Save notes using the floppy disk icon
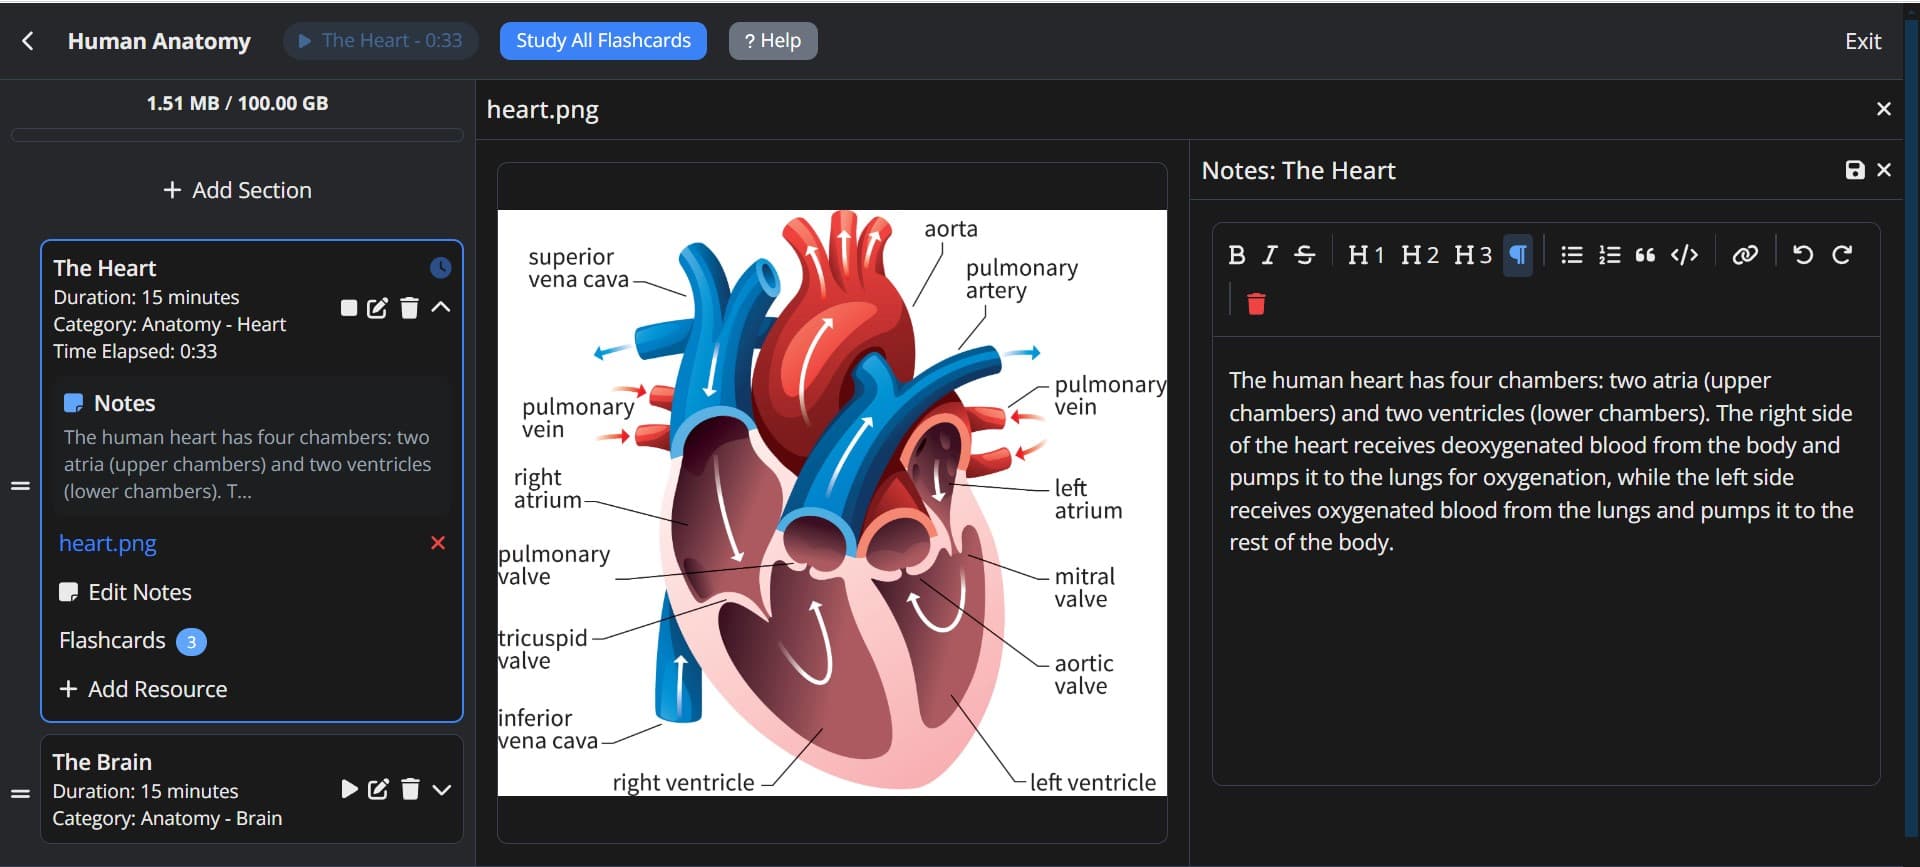This screenshot has height=867, width=1920. click(x=1854, y=170)
